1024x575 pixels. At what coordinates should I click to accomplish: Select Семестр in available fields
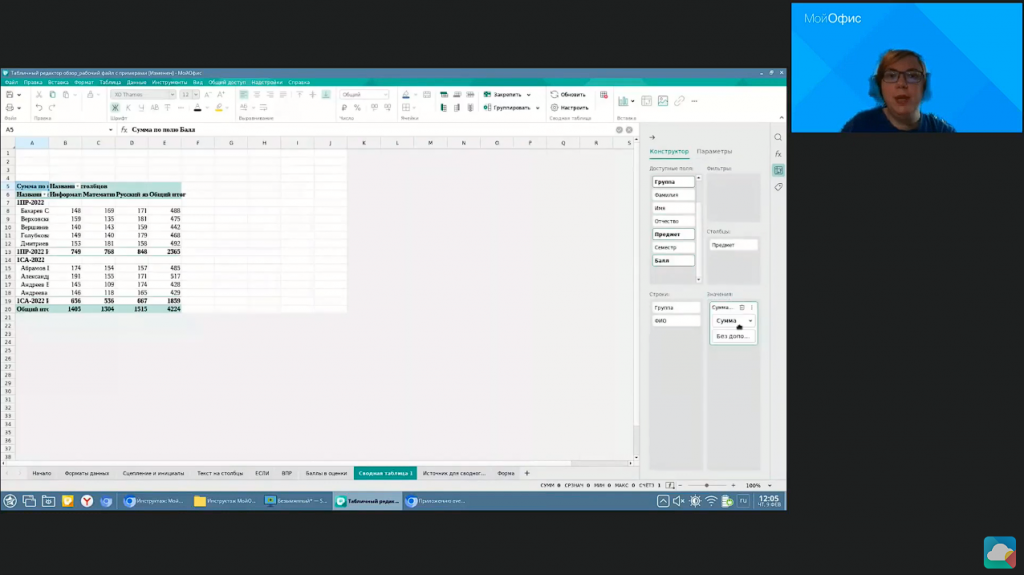click(x=673, y=247)
